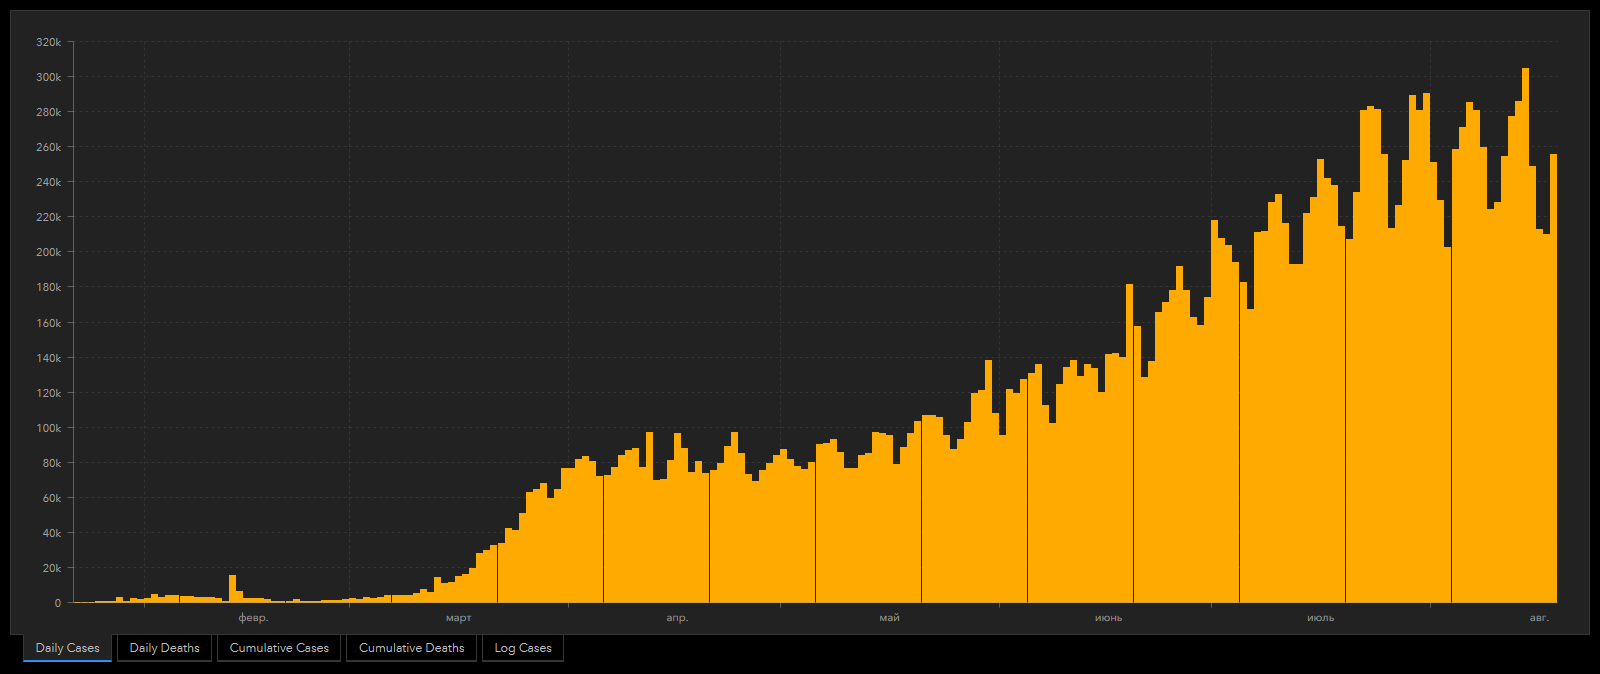Image resolution: width=1600 pixels, height=674 pixels.
Task: Click the май month label
Action: pos(890,618)
